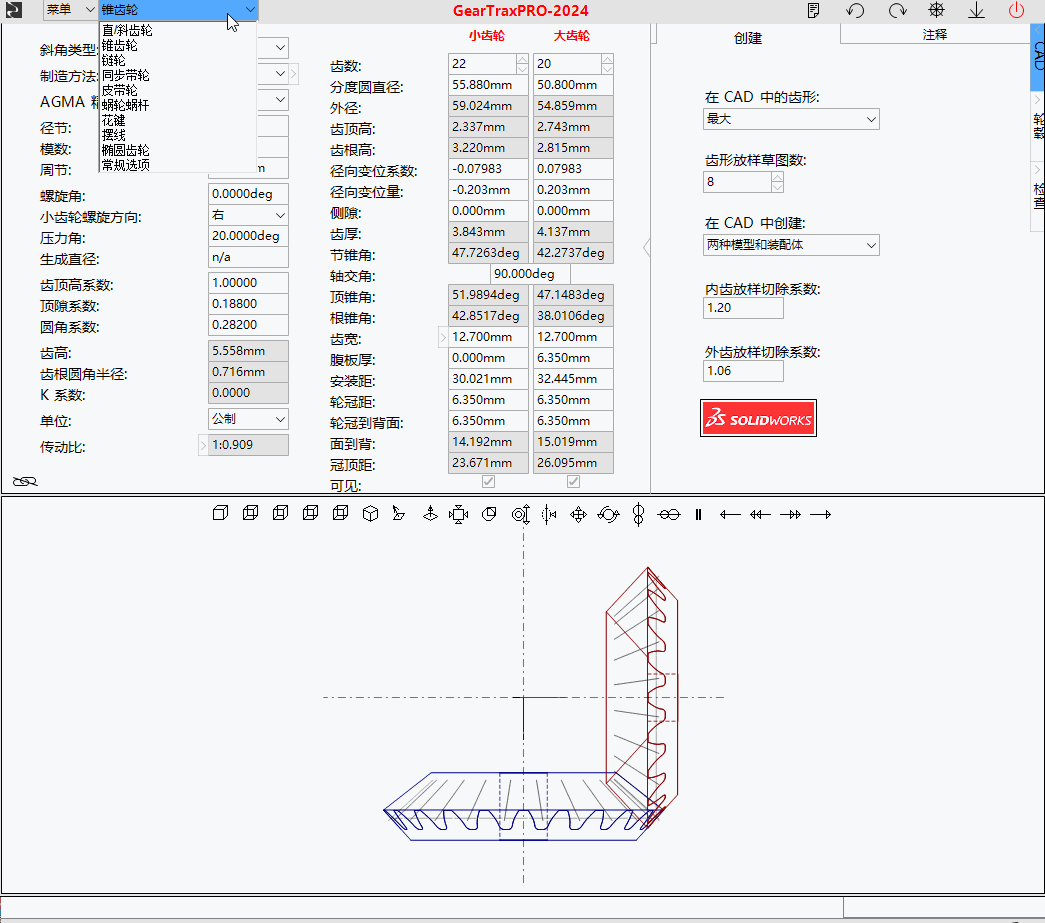Toggle pinion 可见 visibility checkbox
Image resolution: width=1045 pixels, height=923 pixels.
[489, 481]
